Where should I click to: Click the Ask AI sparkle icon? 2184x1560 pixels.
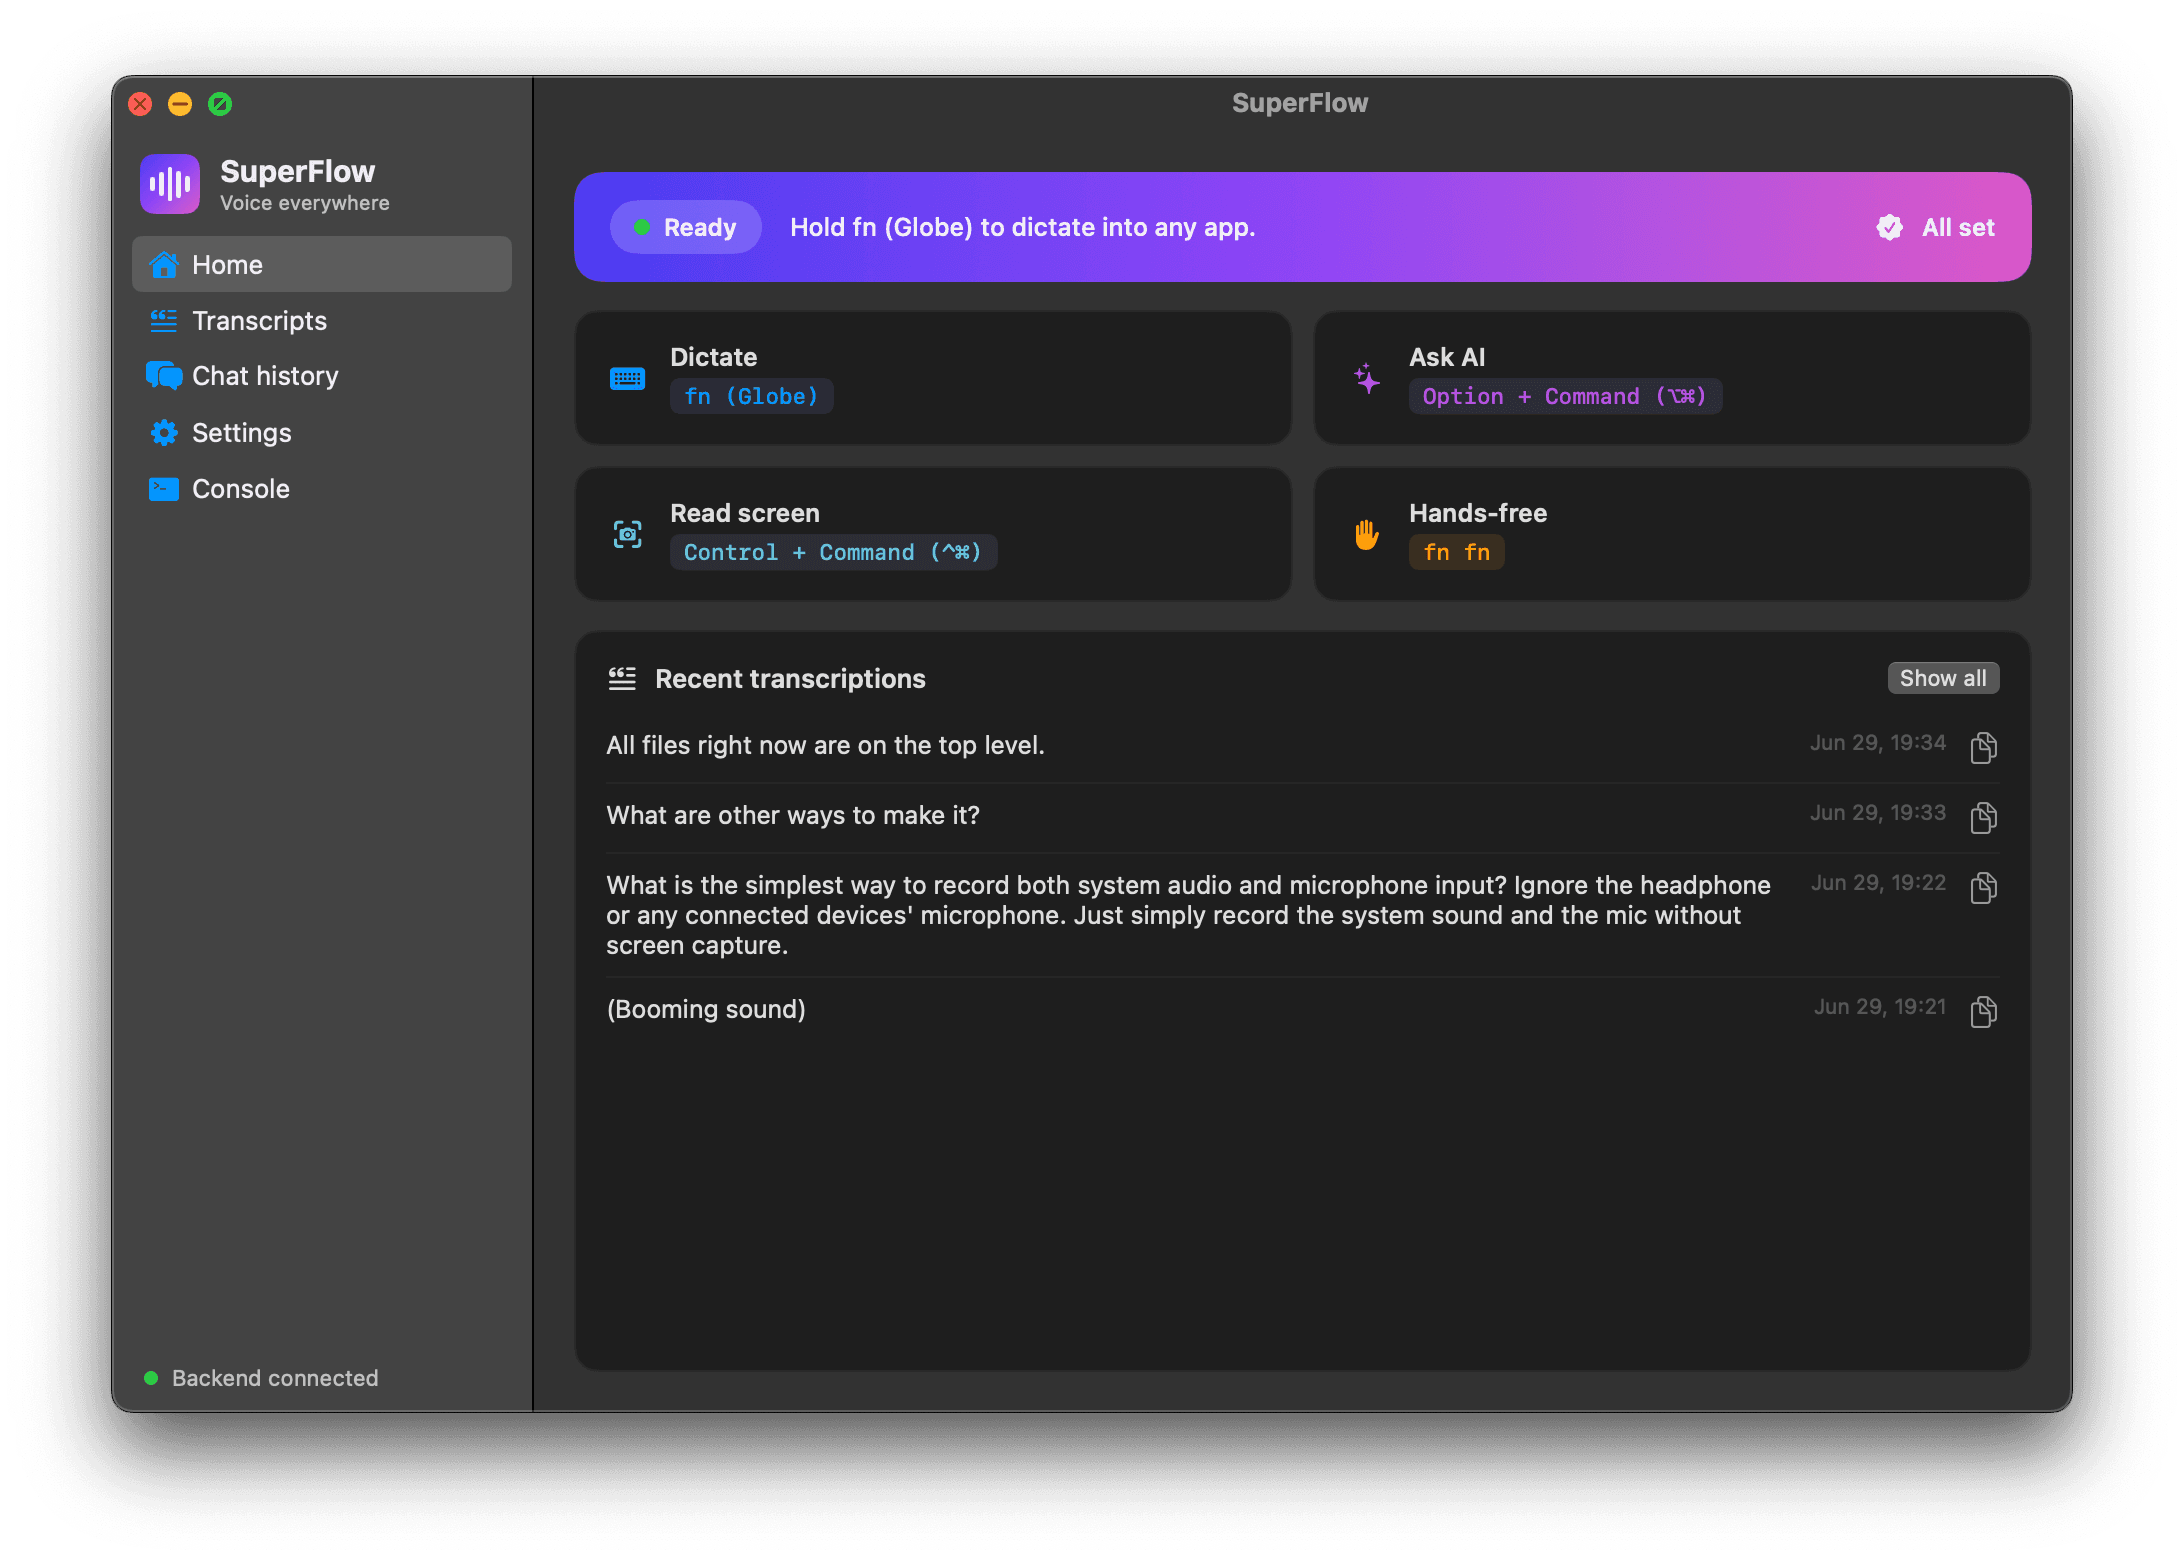(x=1367, y=379)
